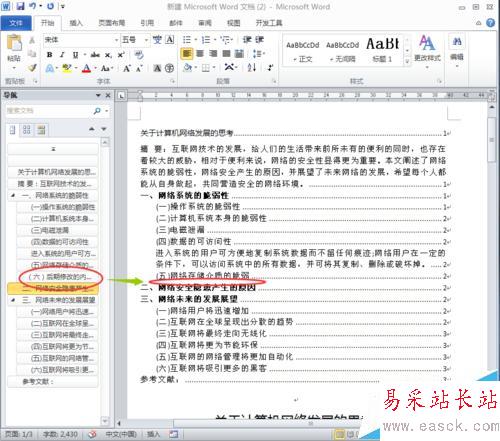This screenshot has width=500, height=441.
Task: Open the borders dropdown arrow
Action: [x=214, y=68]
